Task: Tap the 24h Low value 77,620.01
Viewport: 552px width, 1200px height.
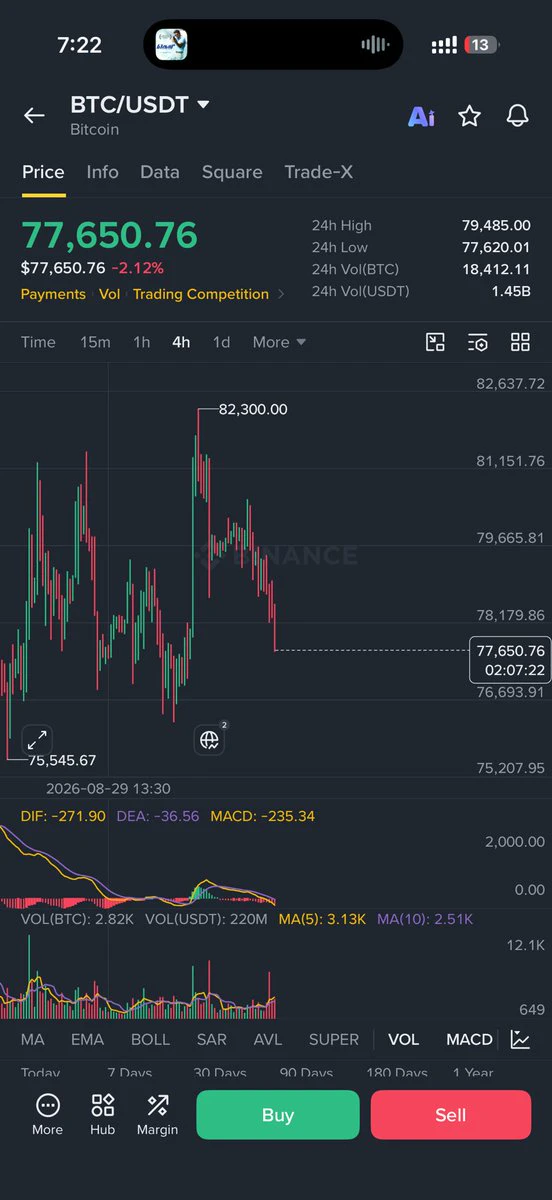Action: pos(496,247)
